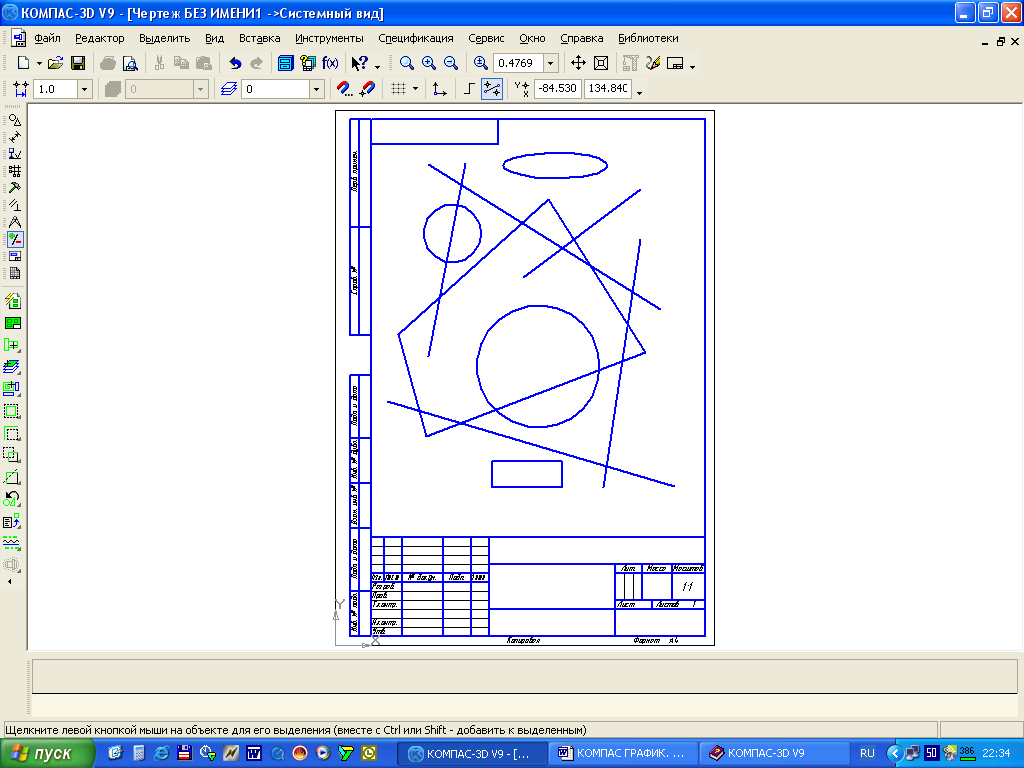This screenshot has height=768, width=1024.
Task: Undo the last action with the blue arrow
Action: click(x=235, y=63)
